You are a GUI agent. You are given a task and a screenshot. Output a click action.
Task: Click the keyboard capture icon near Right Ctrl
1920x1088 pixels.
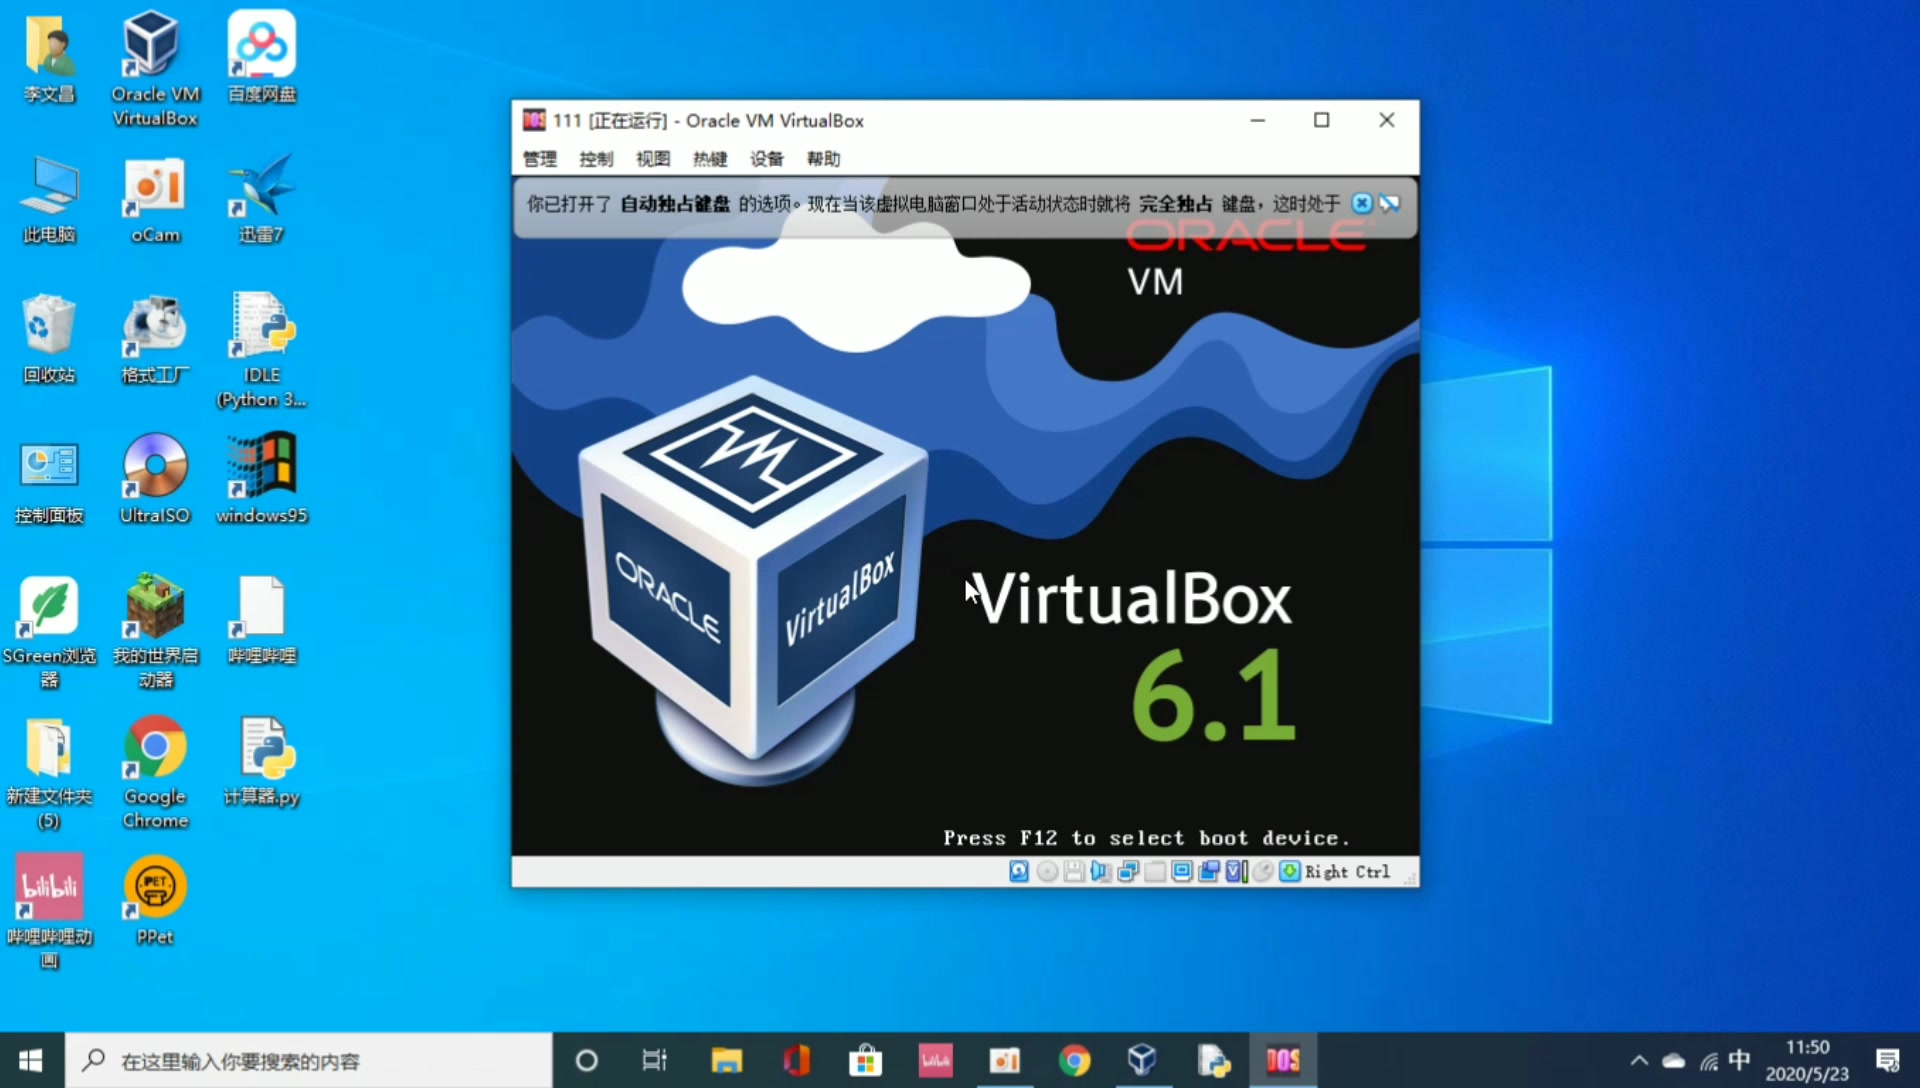coord(1291,872)
